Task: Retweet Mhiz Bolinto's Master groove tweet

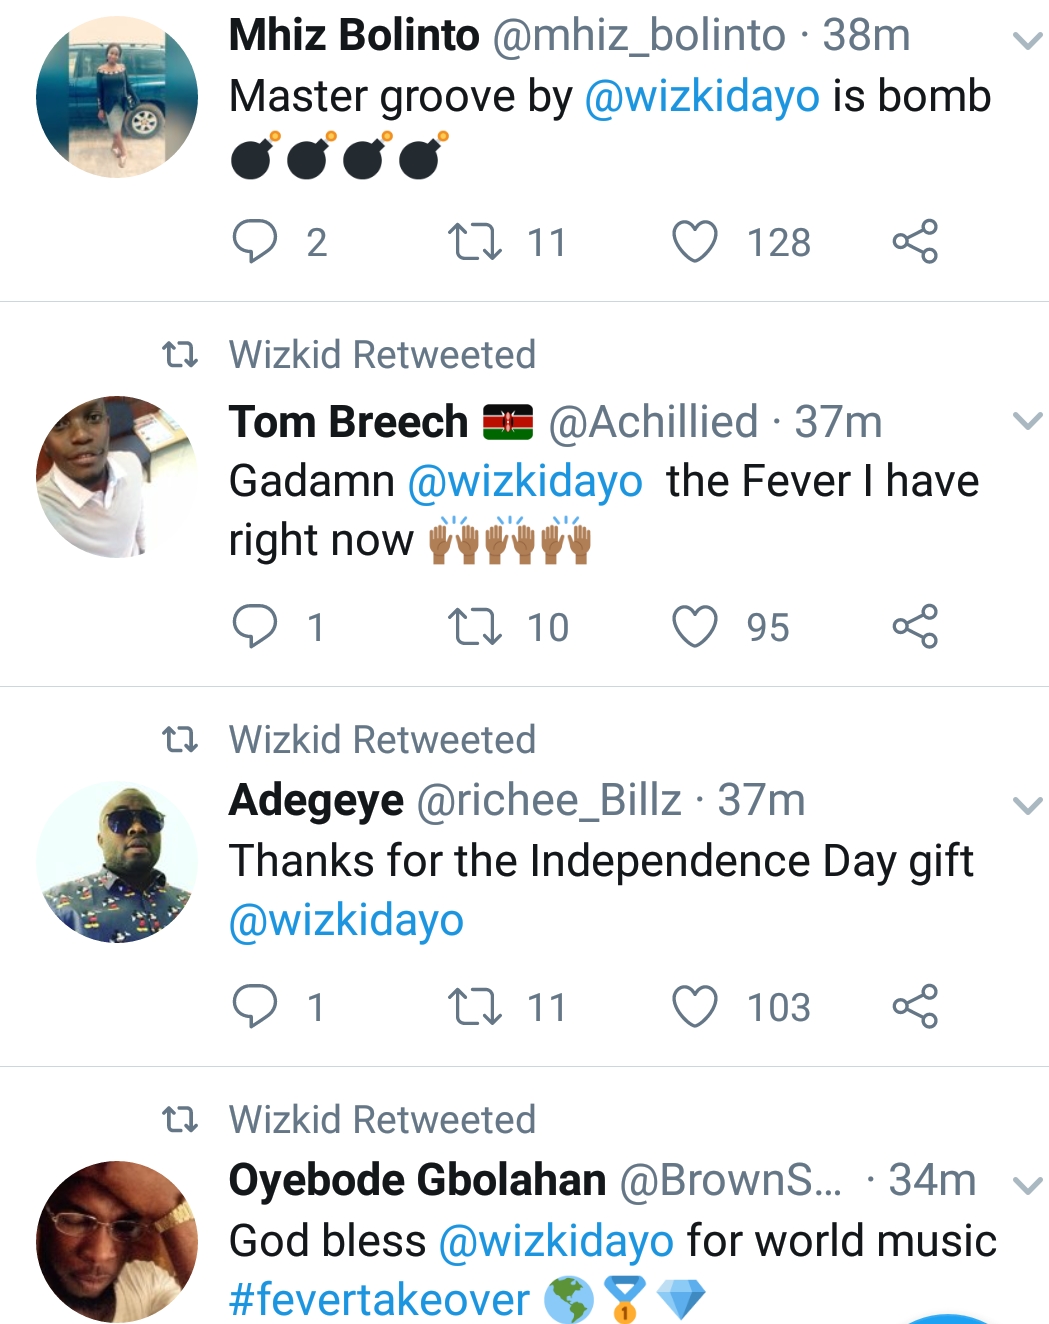Action: (x=475, y=242)
